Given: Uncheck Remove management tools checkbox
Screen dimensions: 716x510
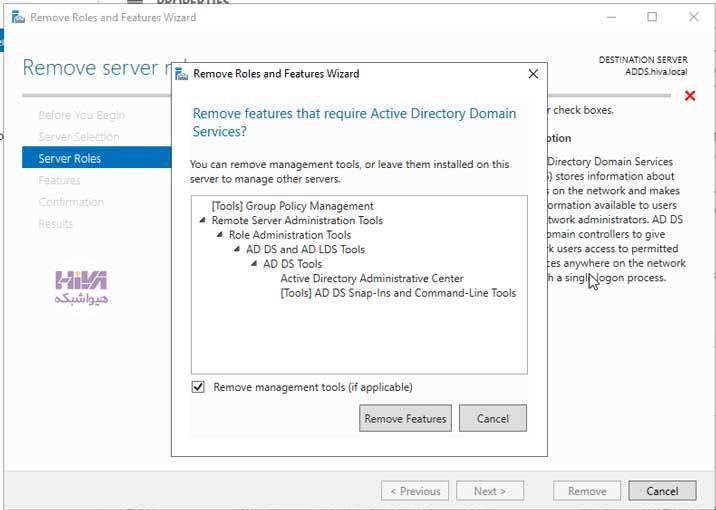Looking at the screenshot, I should tap(198, 387).
